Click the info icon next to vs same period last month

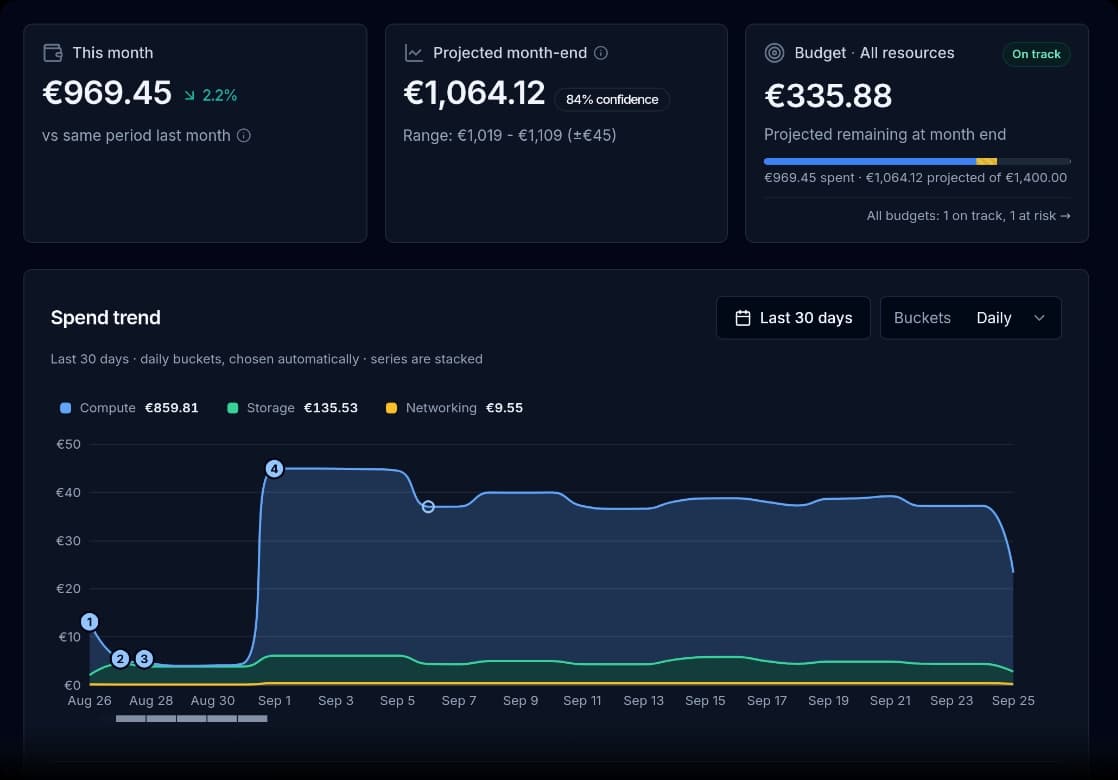[x=244, y=135]
